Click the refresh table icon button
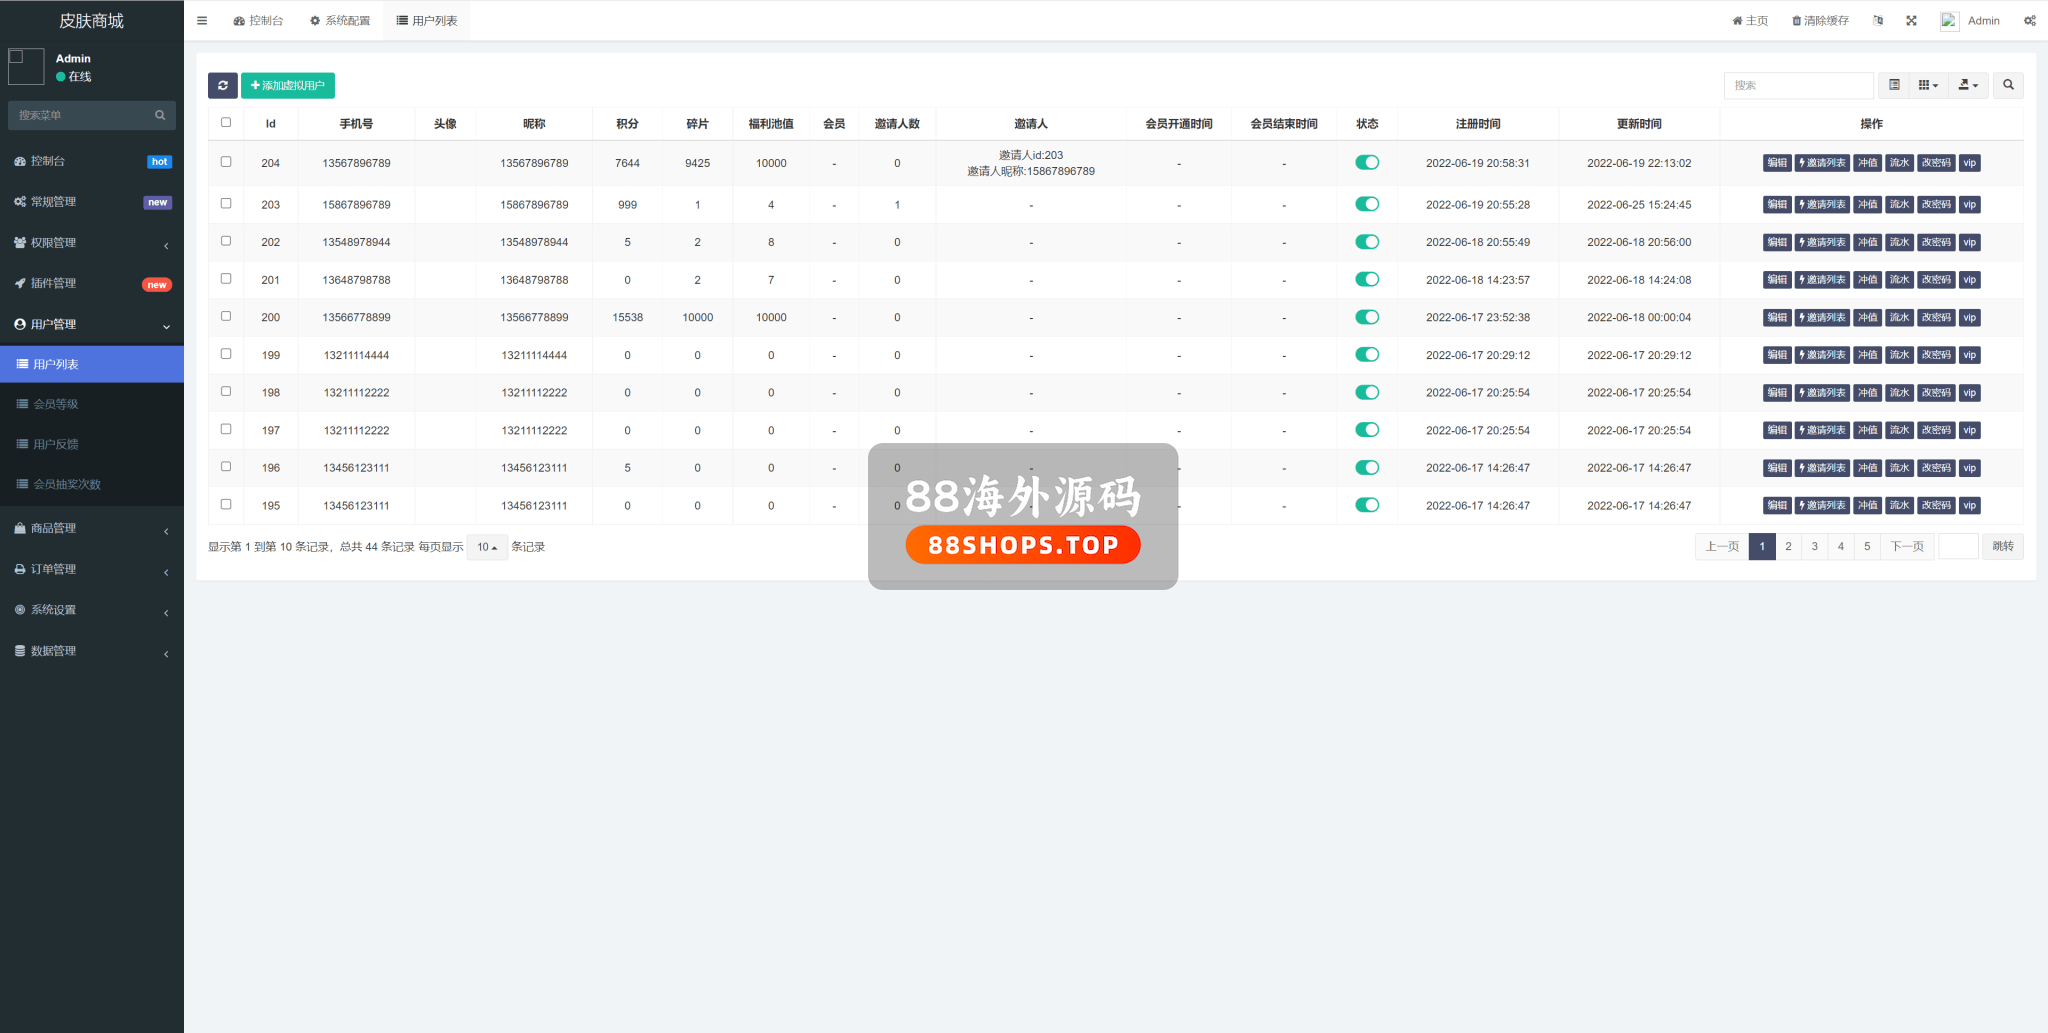2048x1033 pixels. (x=222, y=86)
